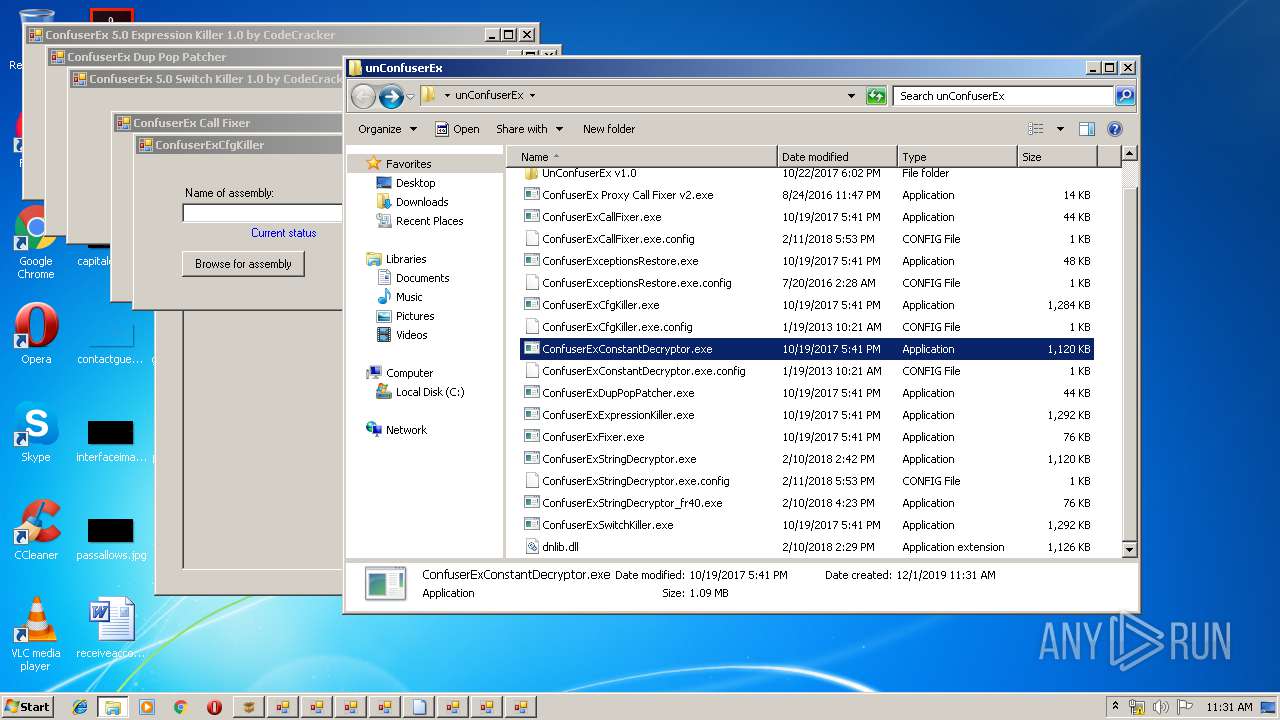Viewport: 1280px width, 720px height.
Task: Open Pictures library
Action: coord(415,316)
